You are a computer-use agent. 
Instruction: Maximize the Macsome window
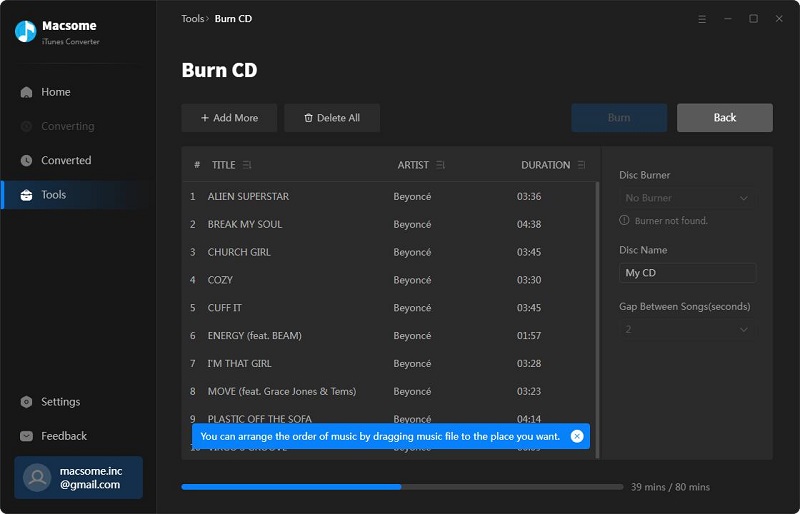tap(753, 19)
